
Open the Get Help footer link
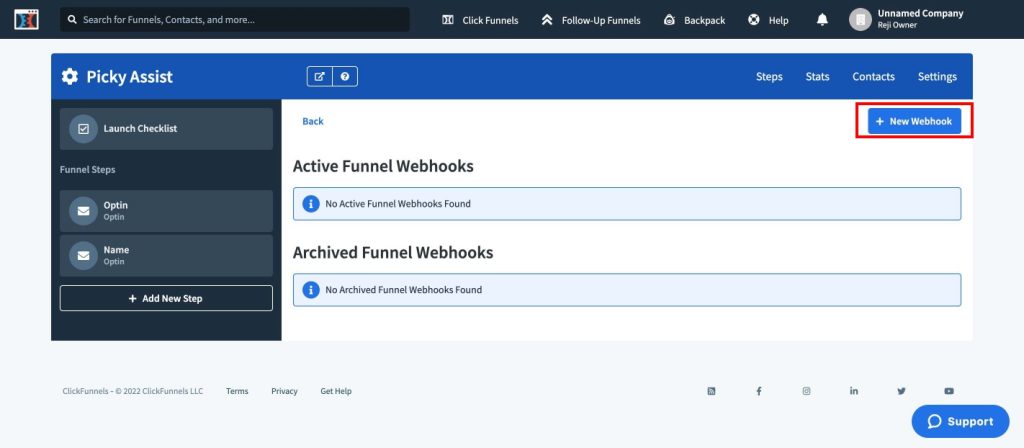coord(336,391)
